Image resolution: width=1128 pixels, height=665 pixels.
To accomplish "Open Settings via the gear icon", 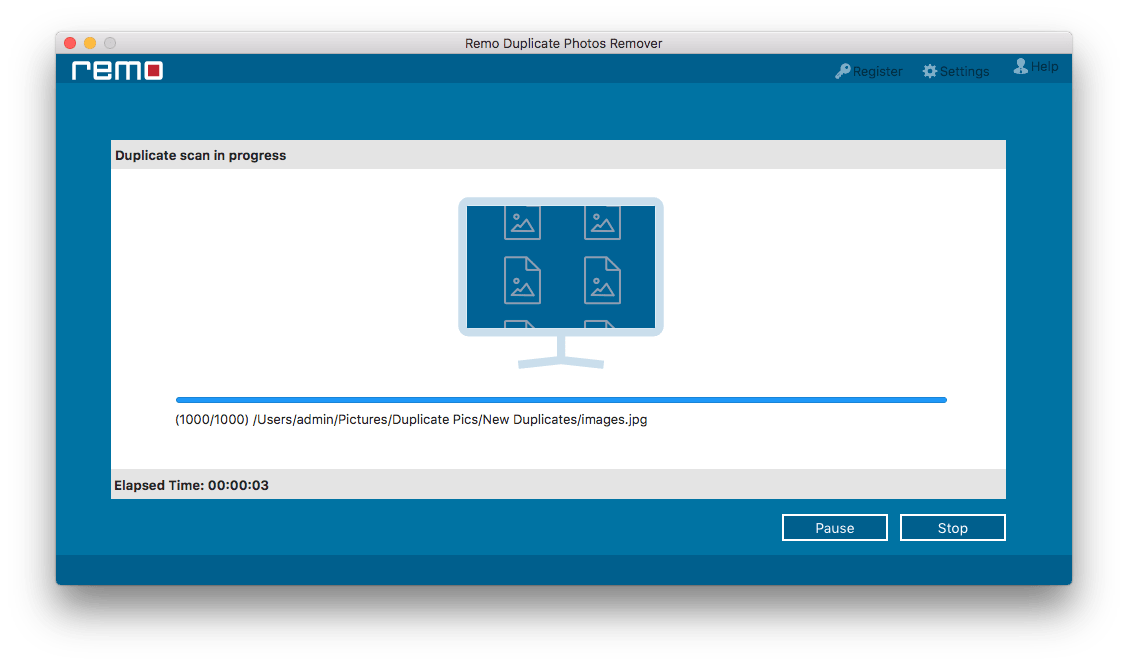I will coord(930,71).
